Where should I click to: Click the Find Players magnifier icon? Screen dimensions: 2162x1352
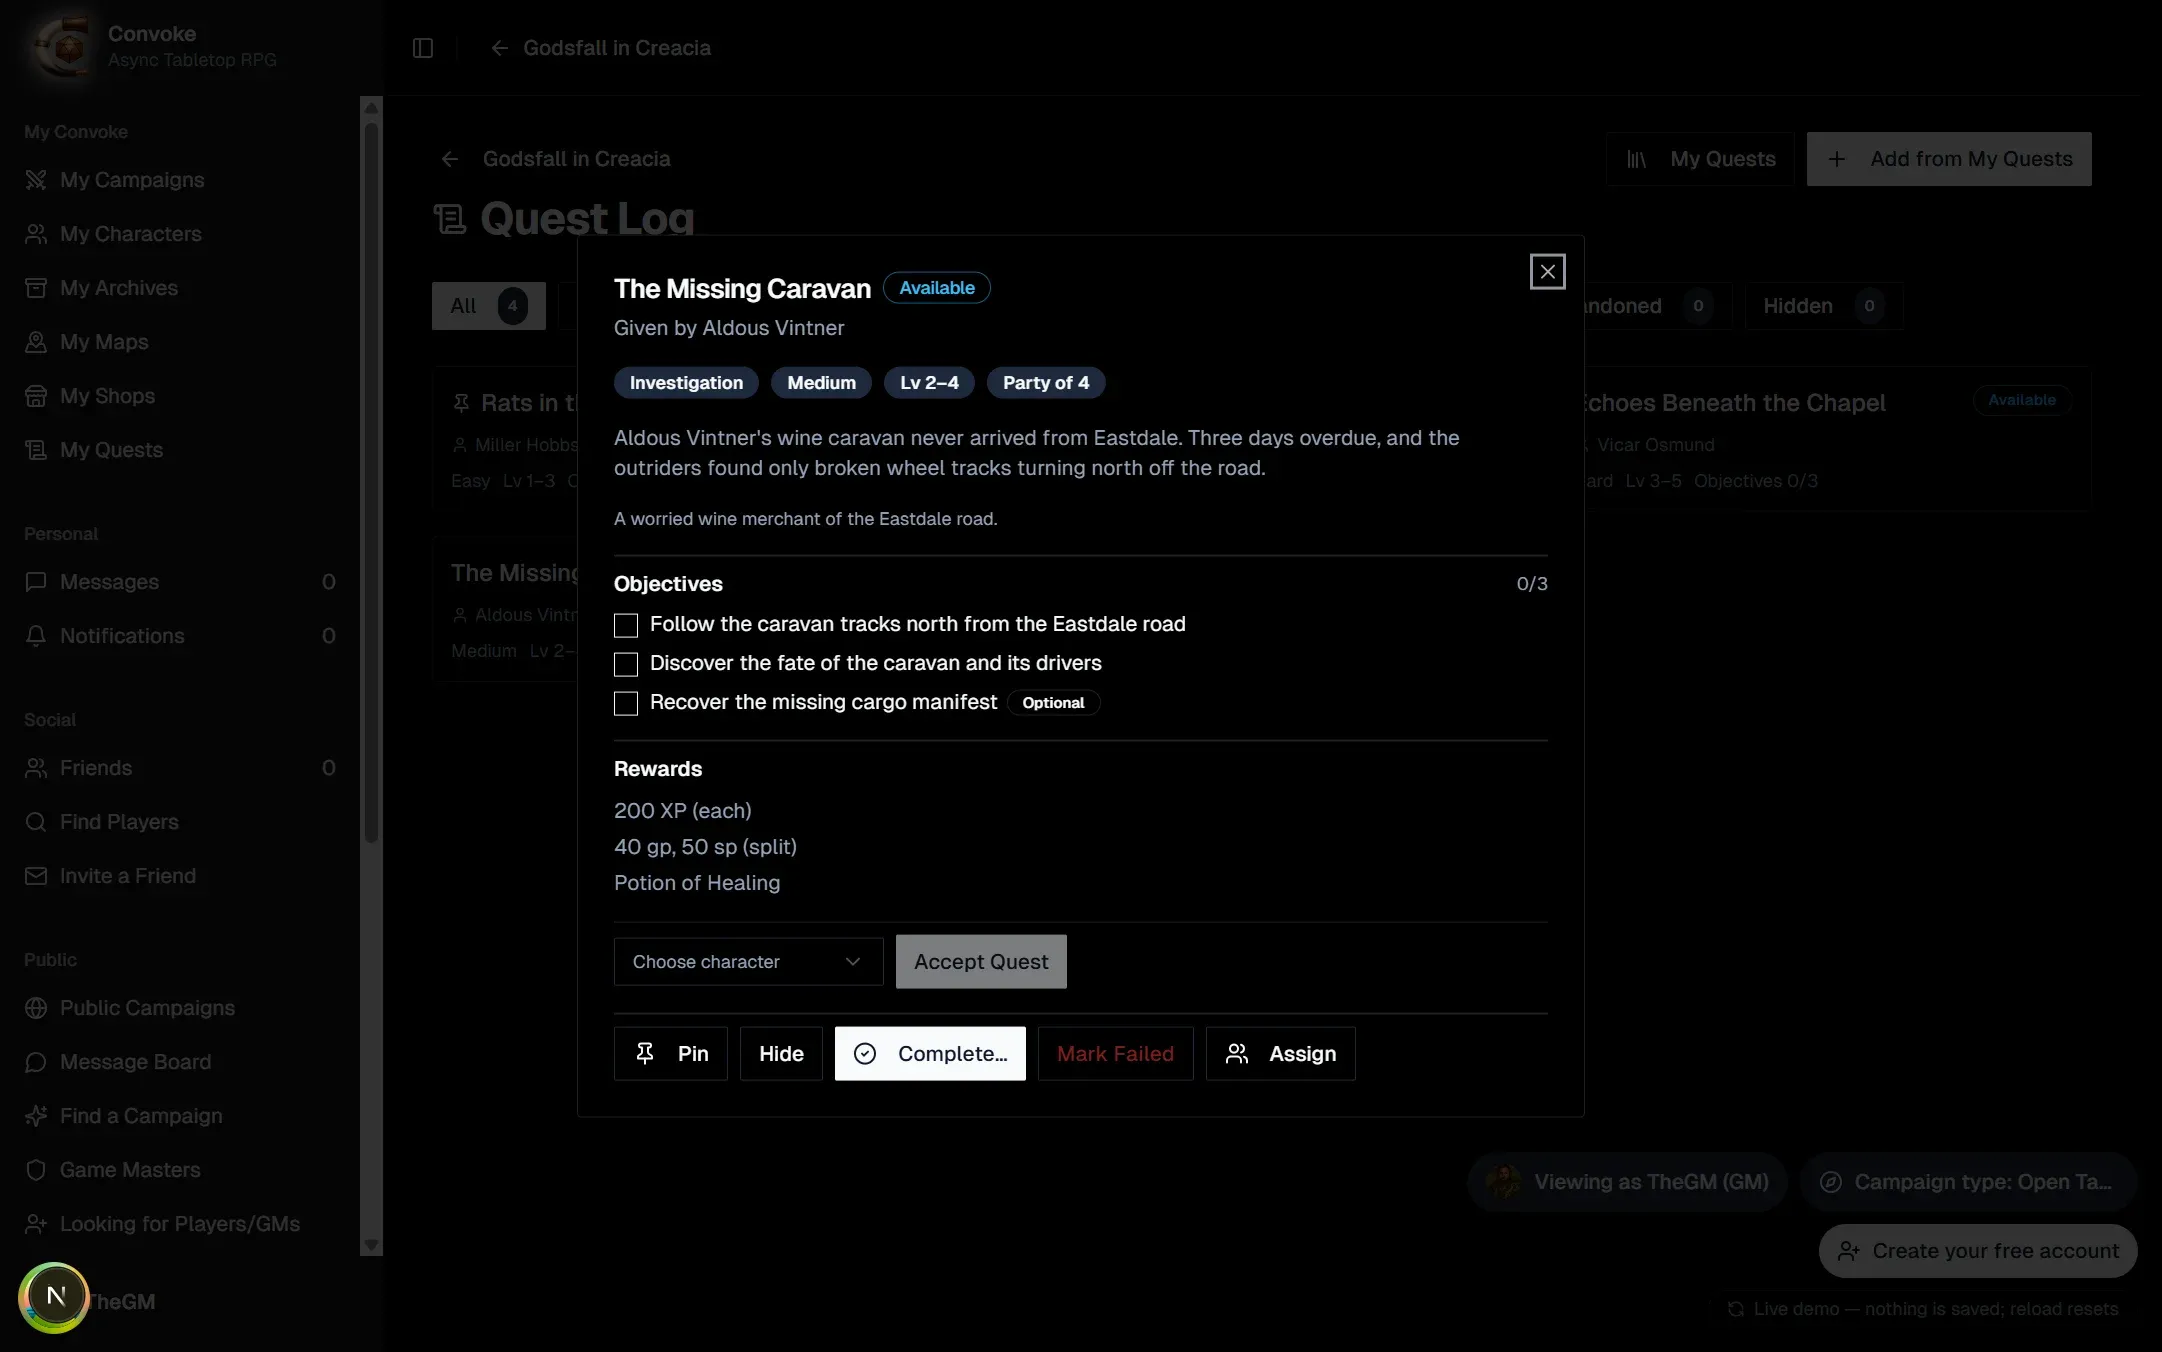[36, 822]
